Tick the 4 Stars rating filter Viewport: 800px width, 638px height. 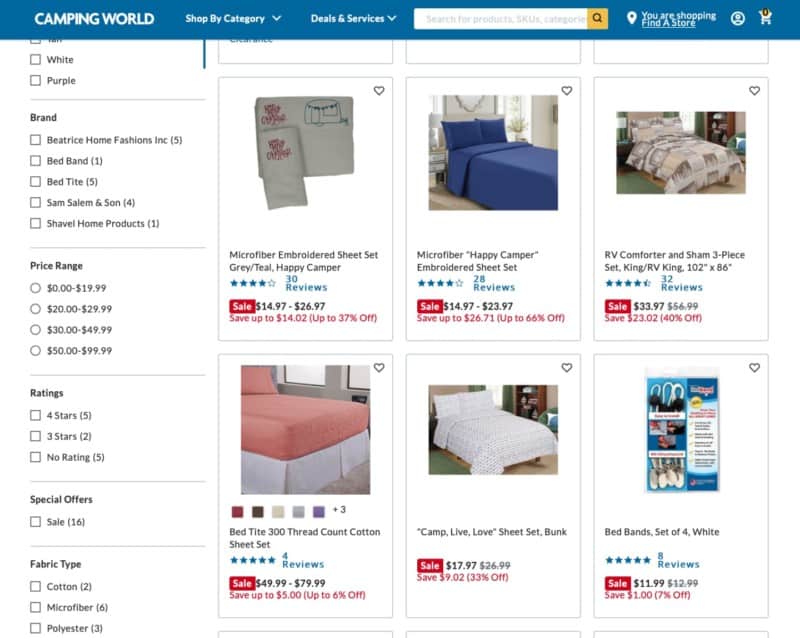pos(35,415)
